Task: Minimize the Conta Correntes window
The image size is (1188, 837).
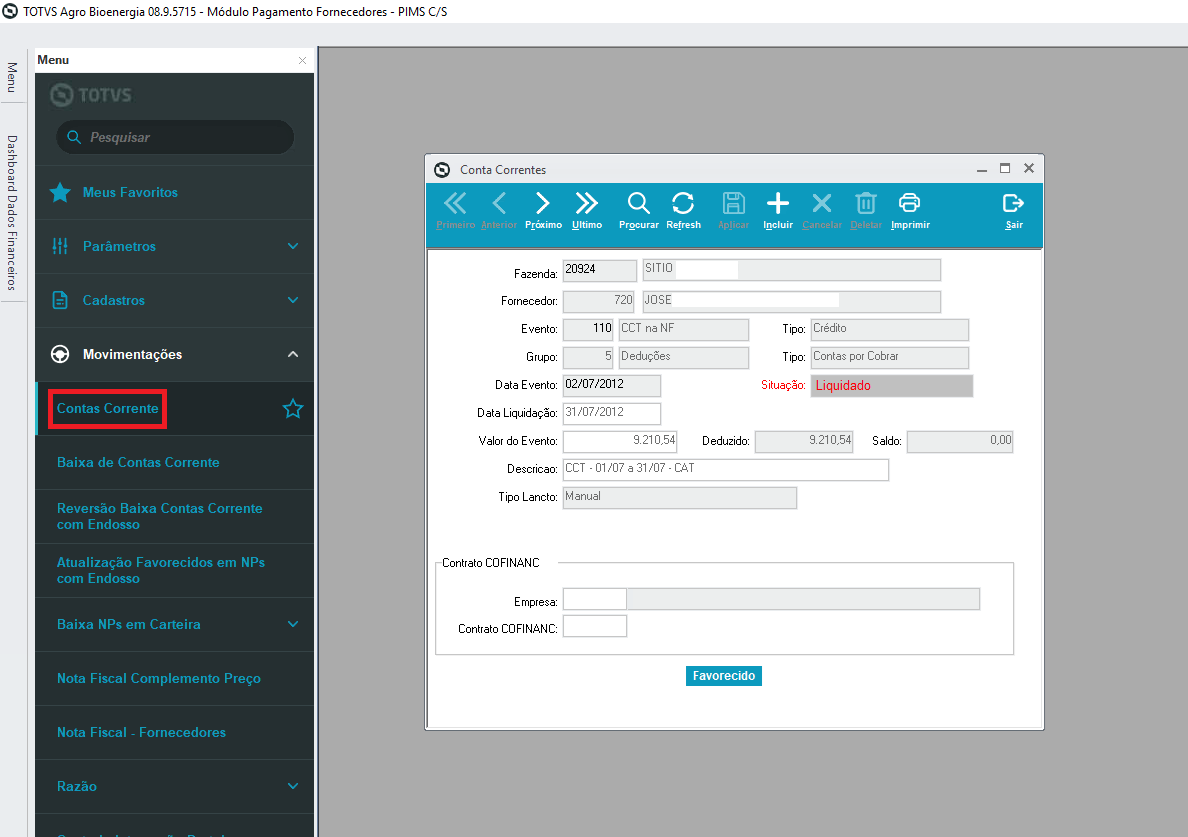Action: coord(982,169)
